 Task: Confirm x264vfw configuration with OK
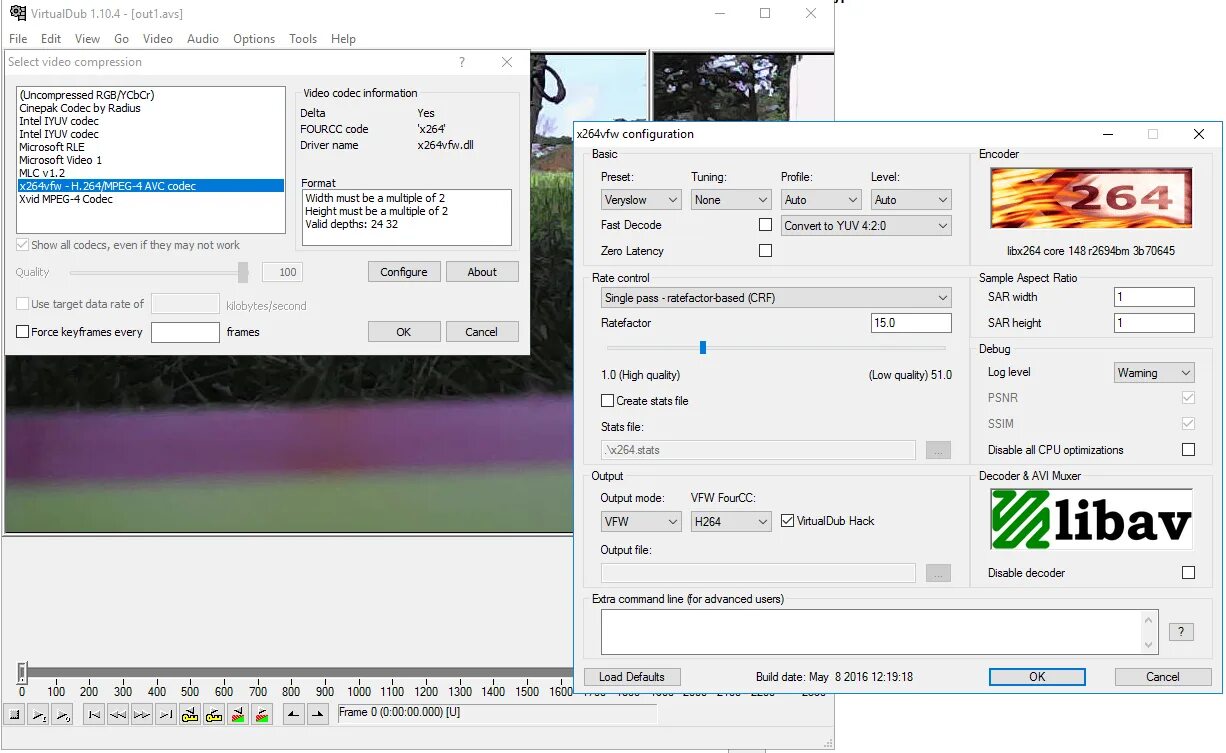1037,677
